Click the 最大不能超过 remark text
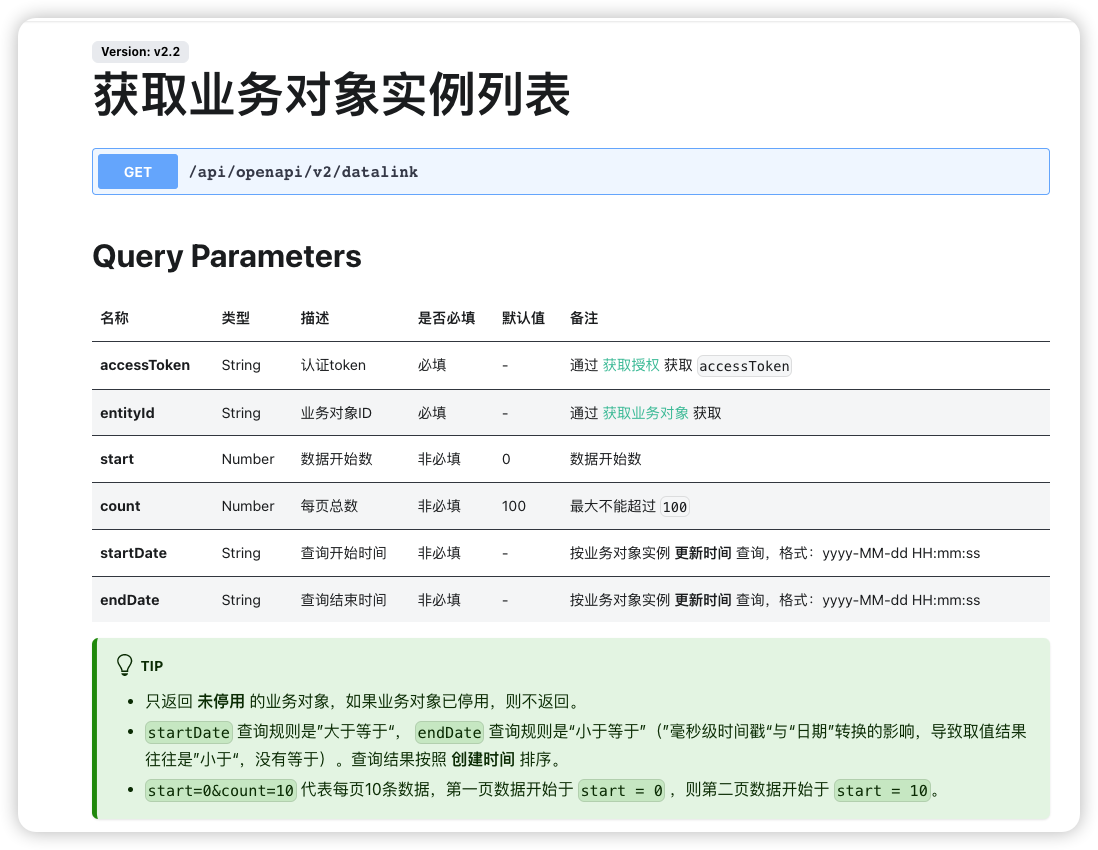This screenshot has height=850, width=1098. pos(613,506)
